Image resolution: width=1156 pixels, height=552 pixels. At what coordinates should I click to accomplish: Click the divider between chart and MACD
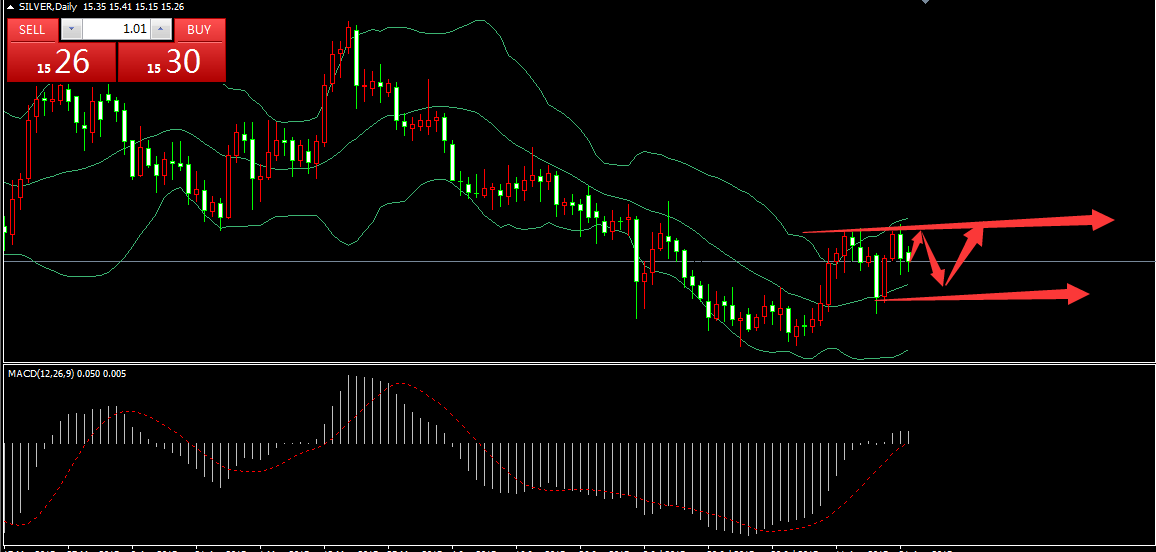coord(578,363)
